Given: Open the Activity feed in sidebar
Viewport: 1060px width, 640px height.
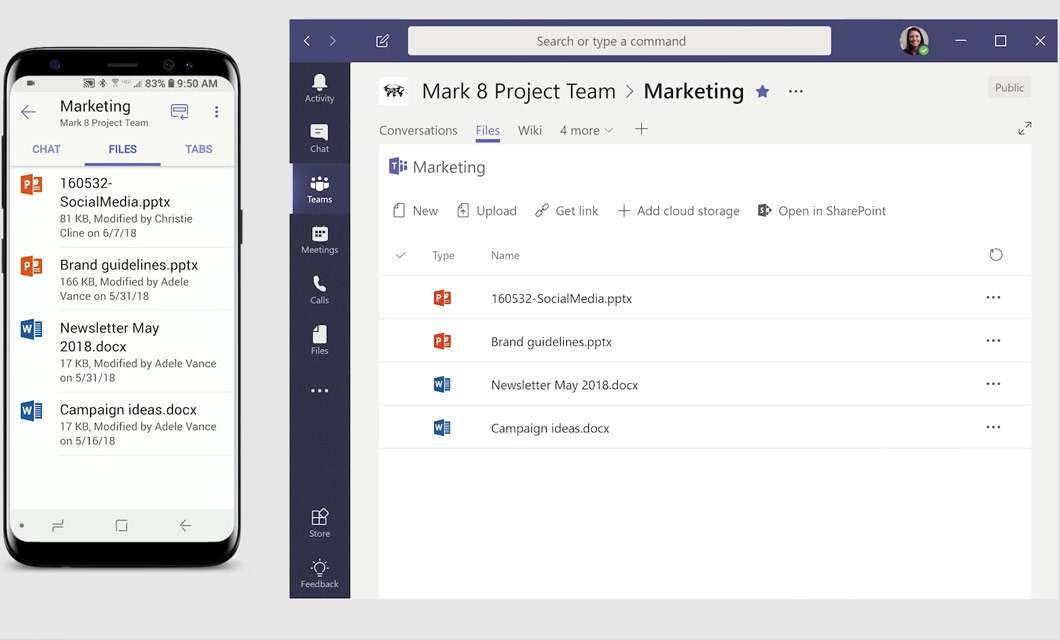Looking at the screenshot, I should pyautogui.click(x=319, y=88).
